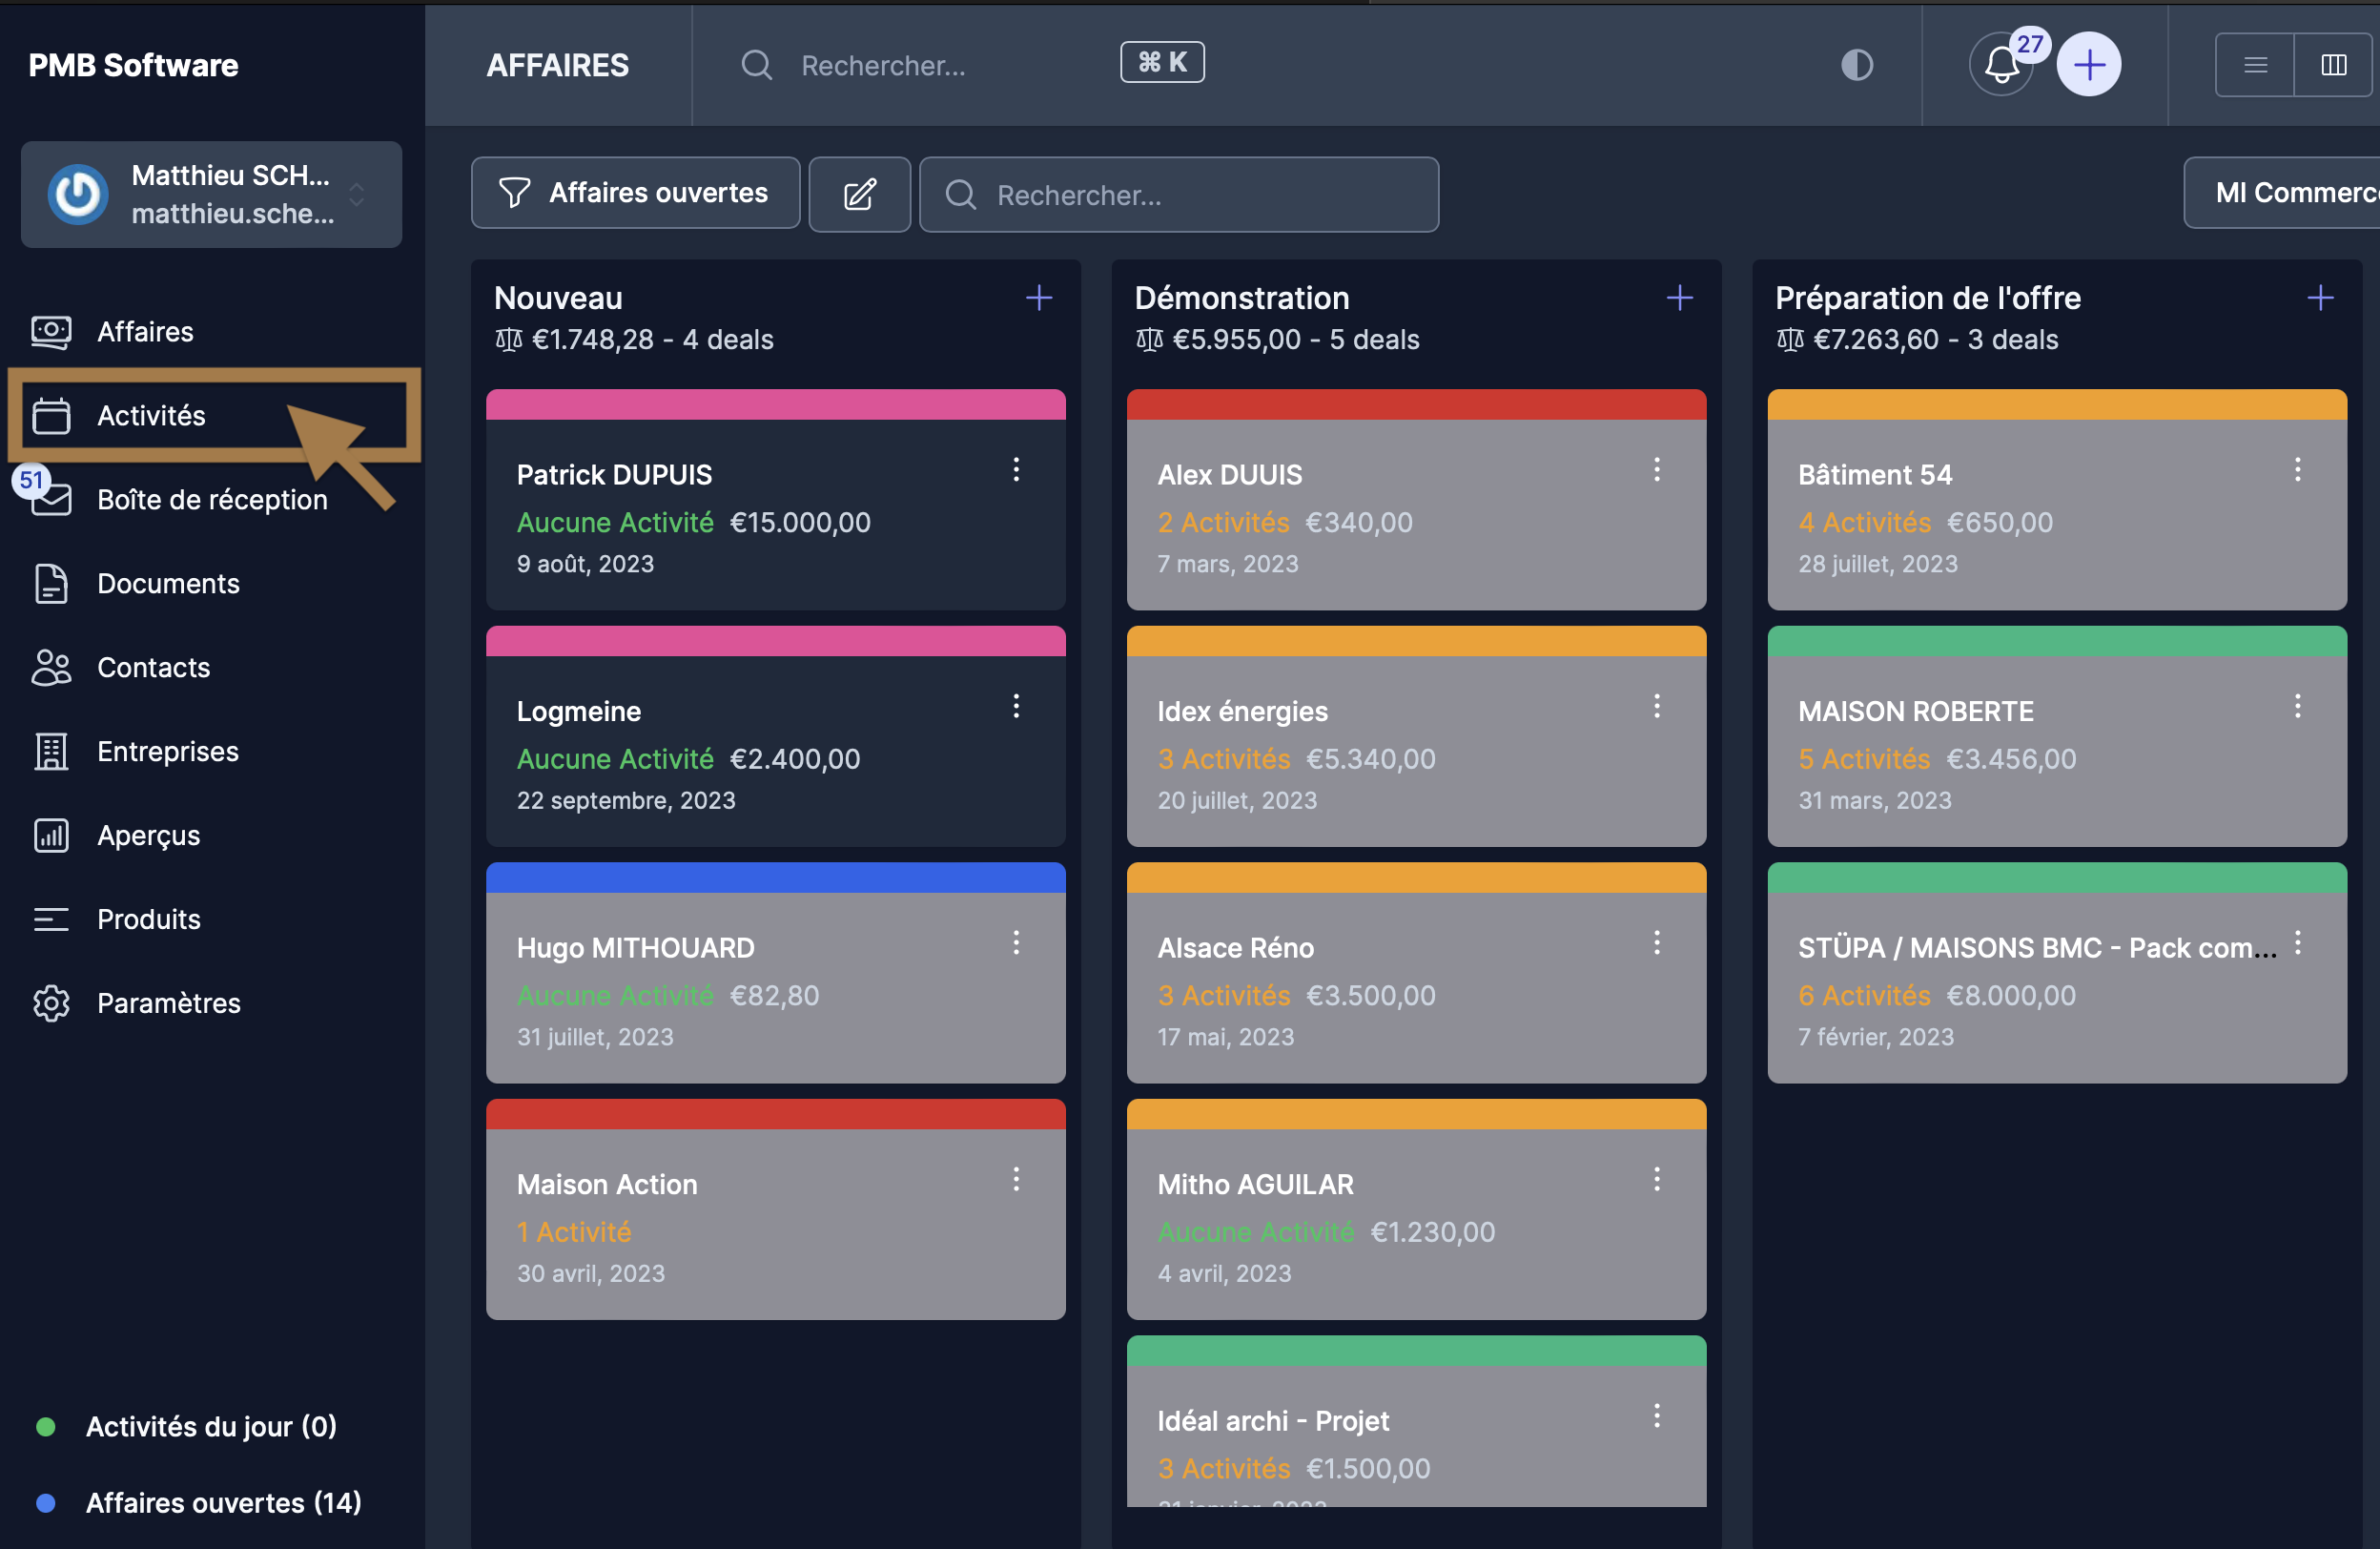Image resolution: width=2380 pixels, height=1549 pixels.
Task: Click the round plus create button
Action: pyautogui.click(x=2088, y=65)
